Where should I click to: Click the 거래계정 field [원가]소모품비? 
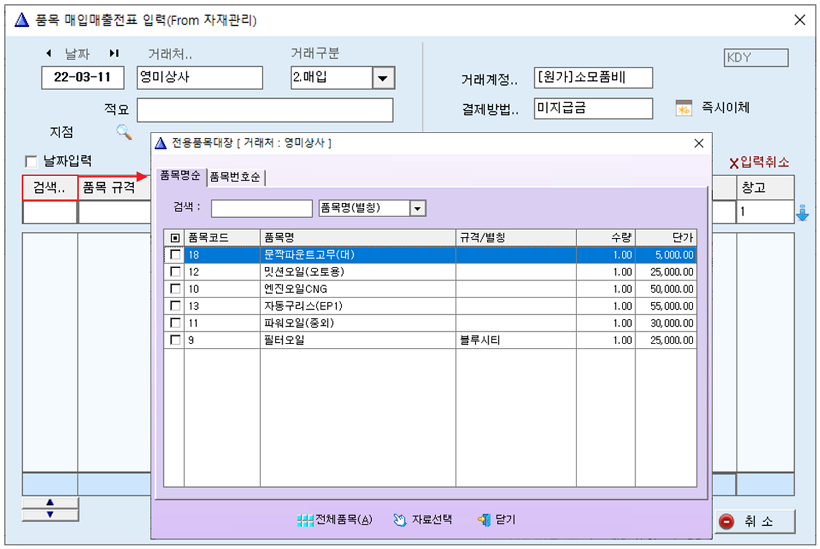[593, 77]
